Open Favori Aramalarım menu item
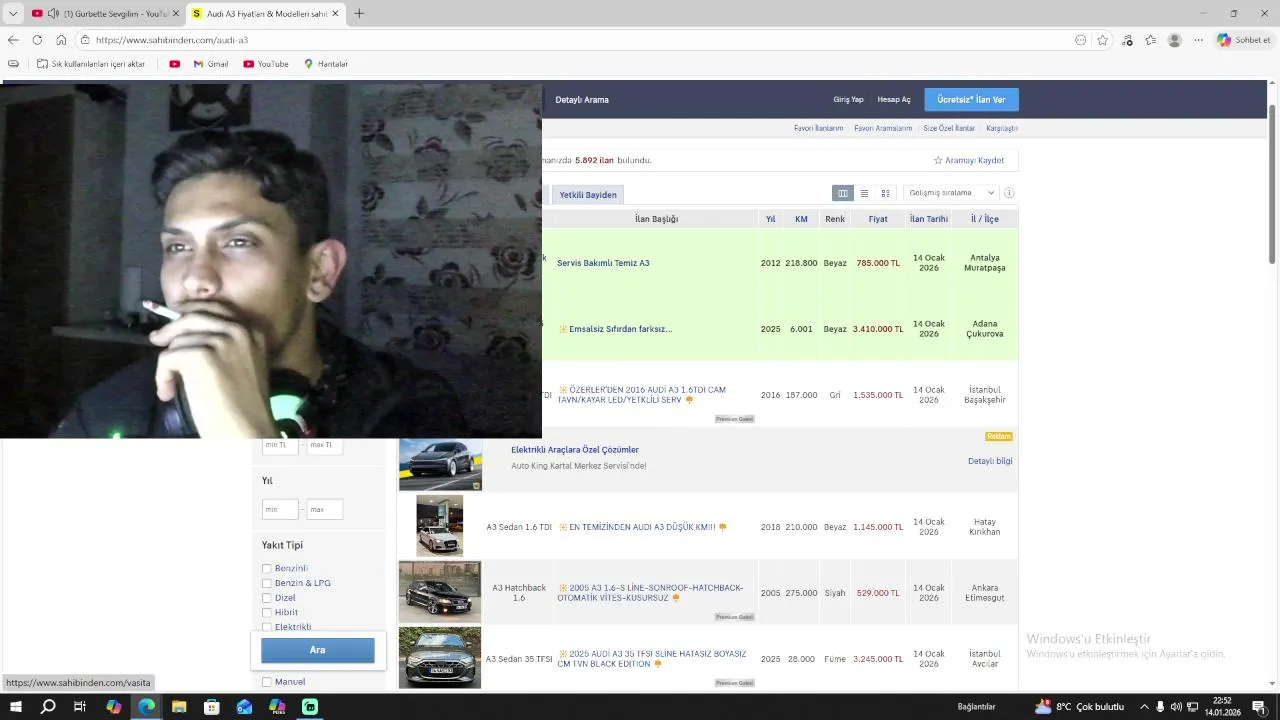1280x720 pixels. 883,128
